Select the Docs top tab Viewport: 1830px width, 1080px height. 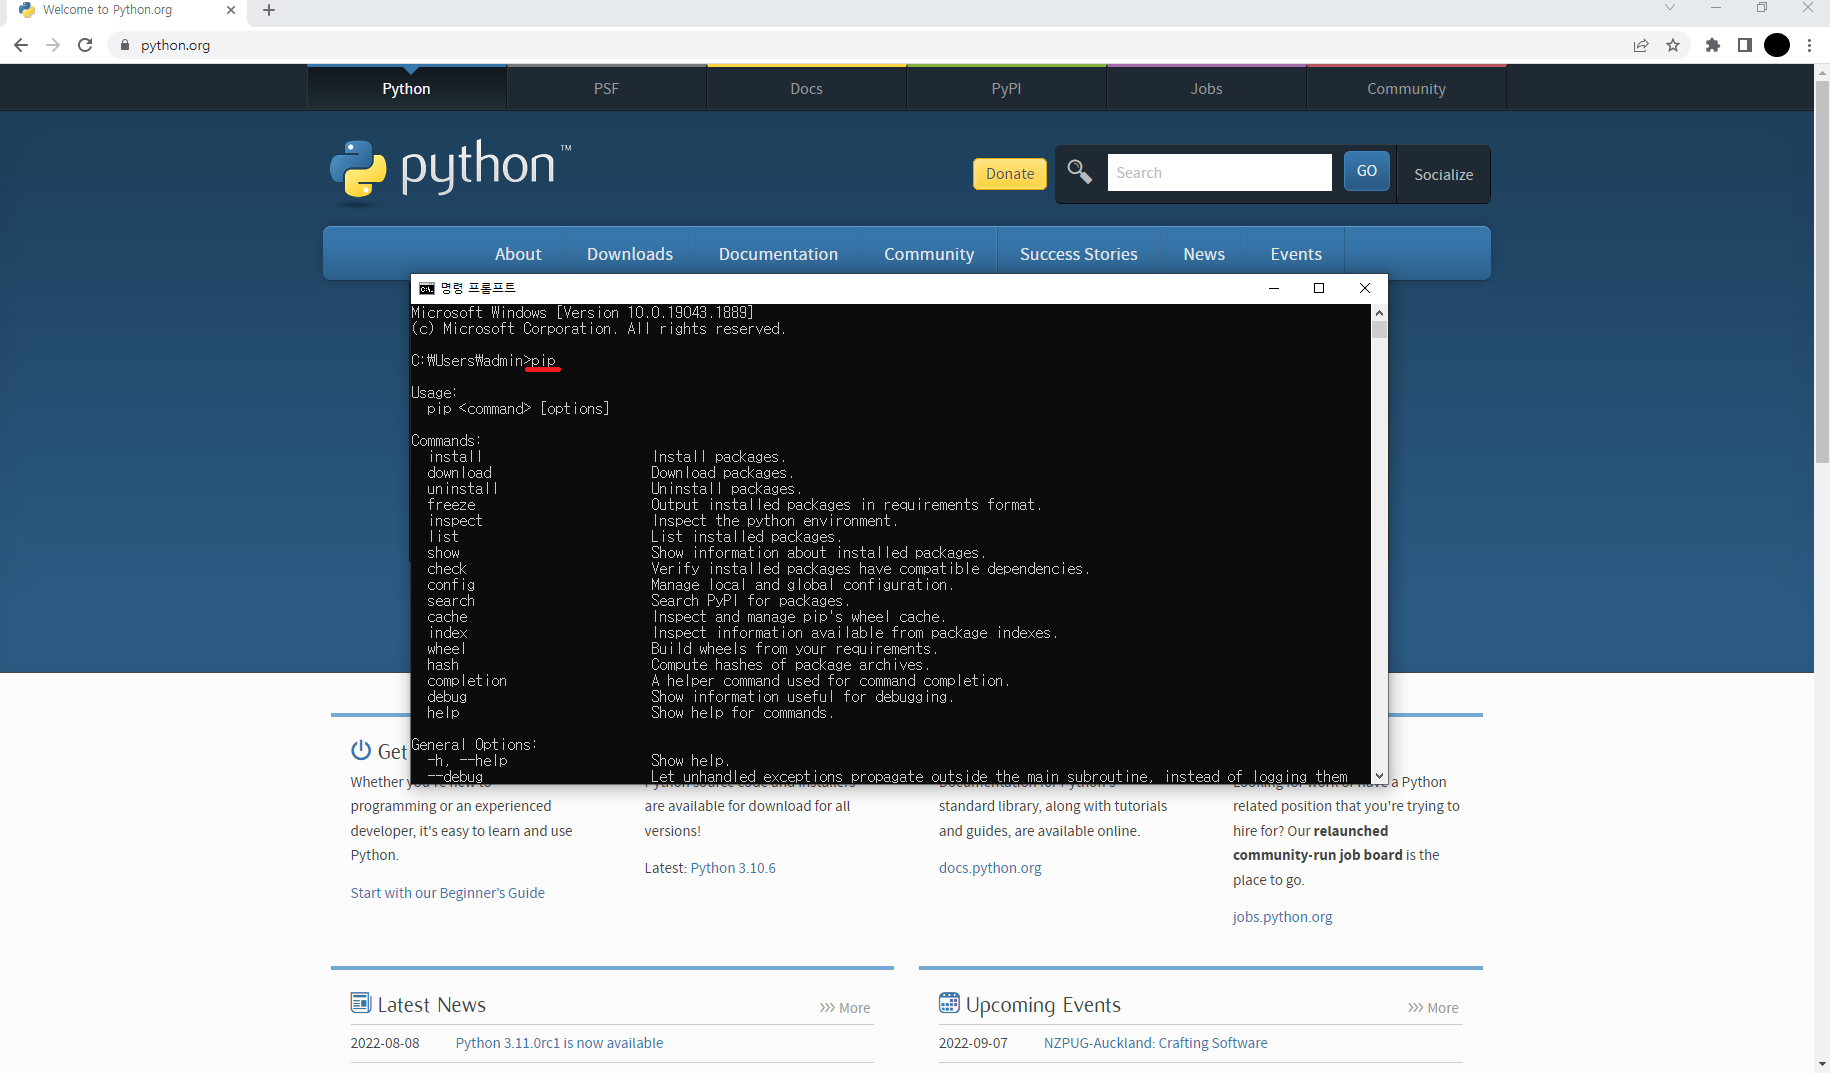pyautogui.click(x=806, y=89)
